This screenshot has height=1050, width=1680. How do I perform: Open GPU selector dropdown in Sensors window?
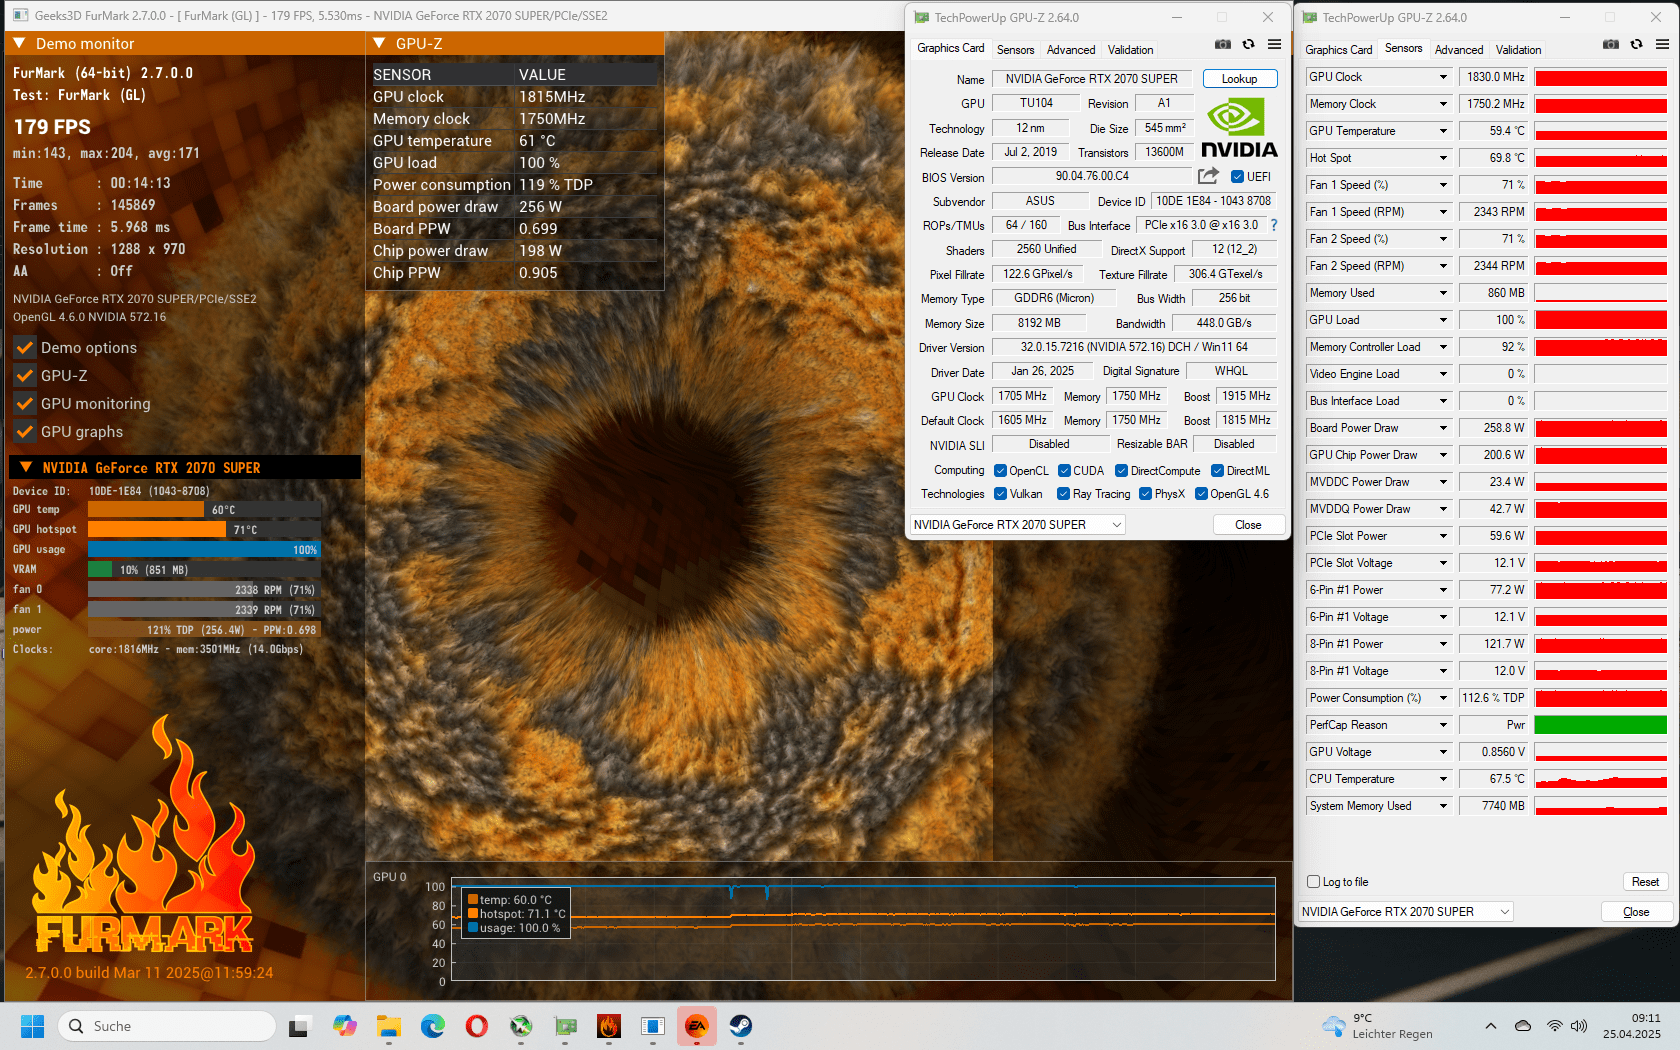[1406, 912]
